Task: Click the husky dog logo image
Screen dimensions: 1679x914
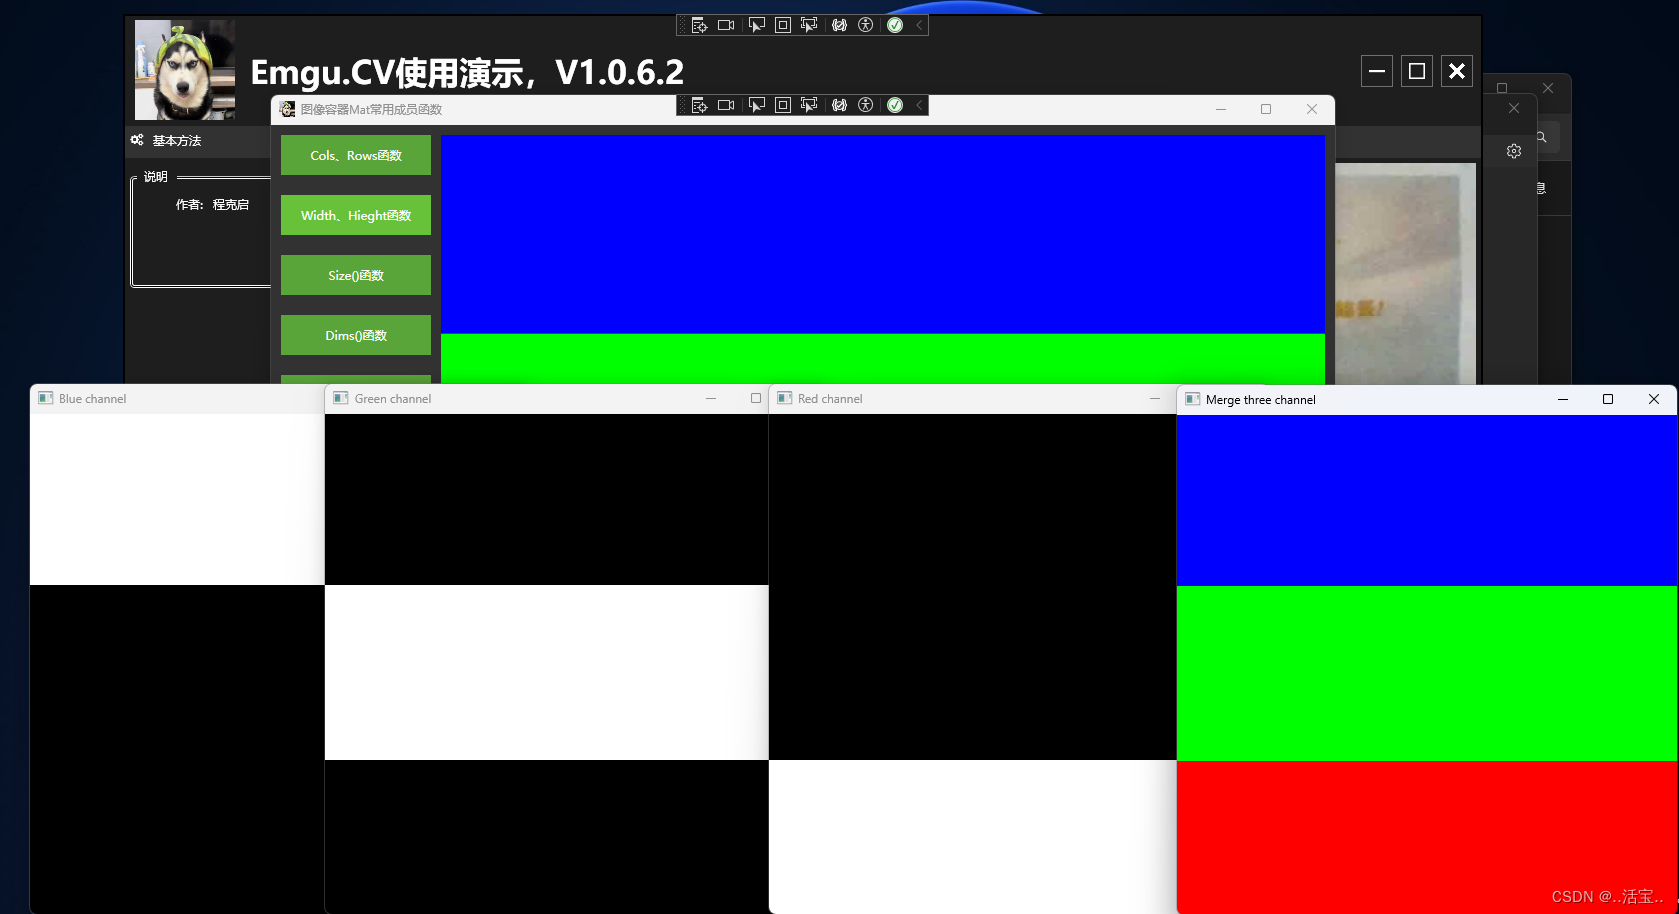Action: tap(184, 69)
